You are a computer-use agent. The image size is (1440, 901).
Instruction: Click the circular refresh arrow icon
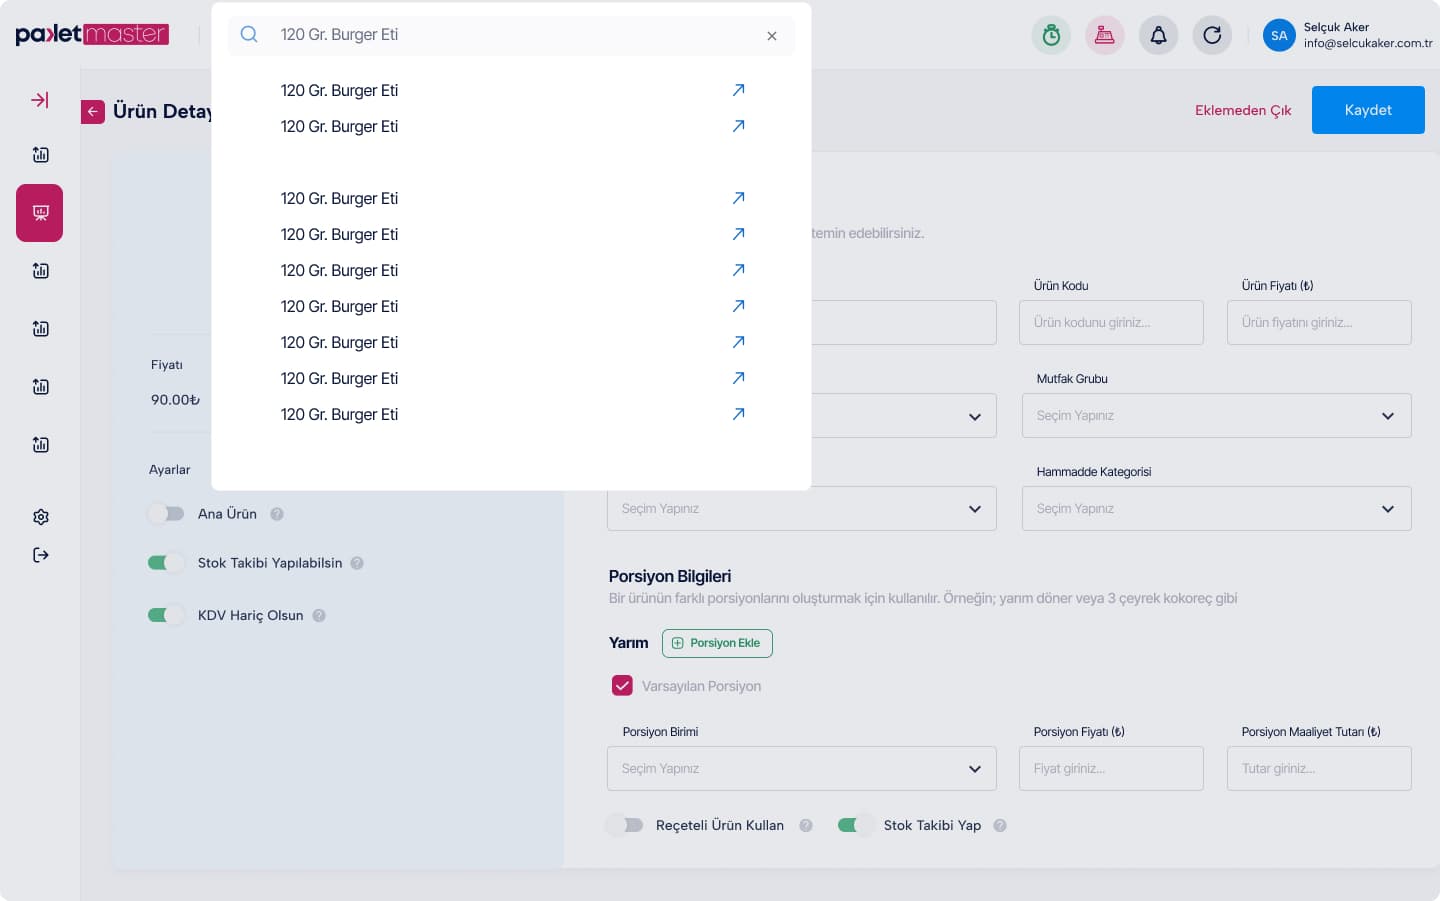[x=1212, y=35]
